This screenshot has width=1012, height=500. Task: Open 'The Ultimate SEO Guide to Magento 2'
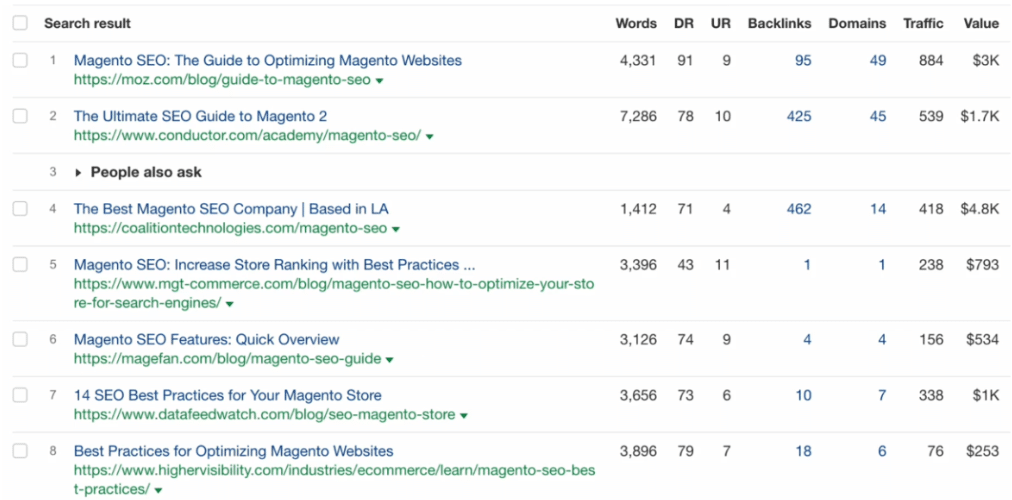(x=200, y=116)
